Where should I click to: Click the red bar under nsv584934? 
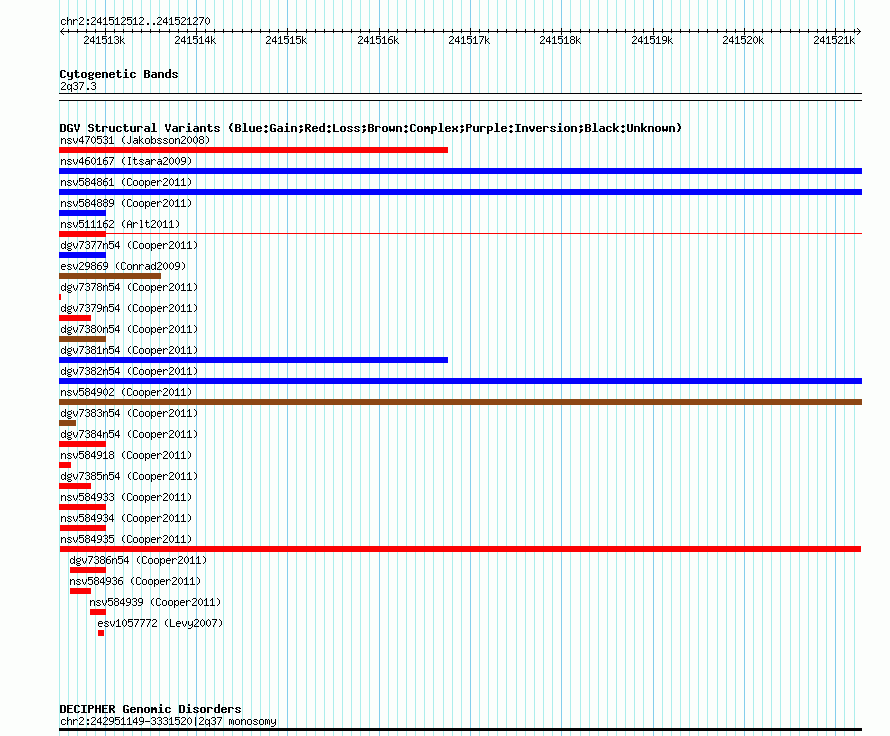click(x=82, y=528)
